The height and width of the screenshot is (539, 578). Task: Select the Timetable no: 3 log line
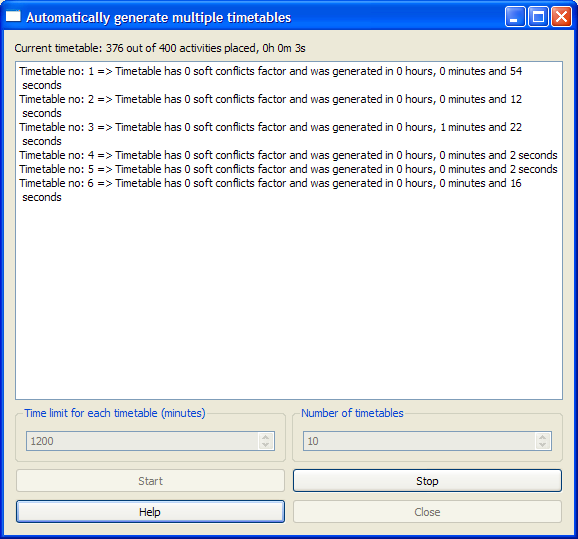(271, 134)
